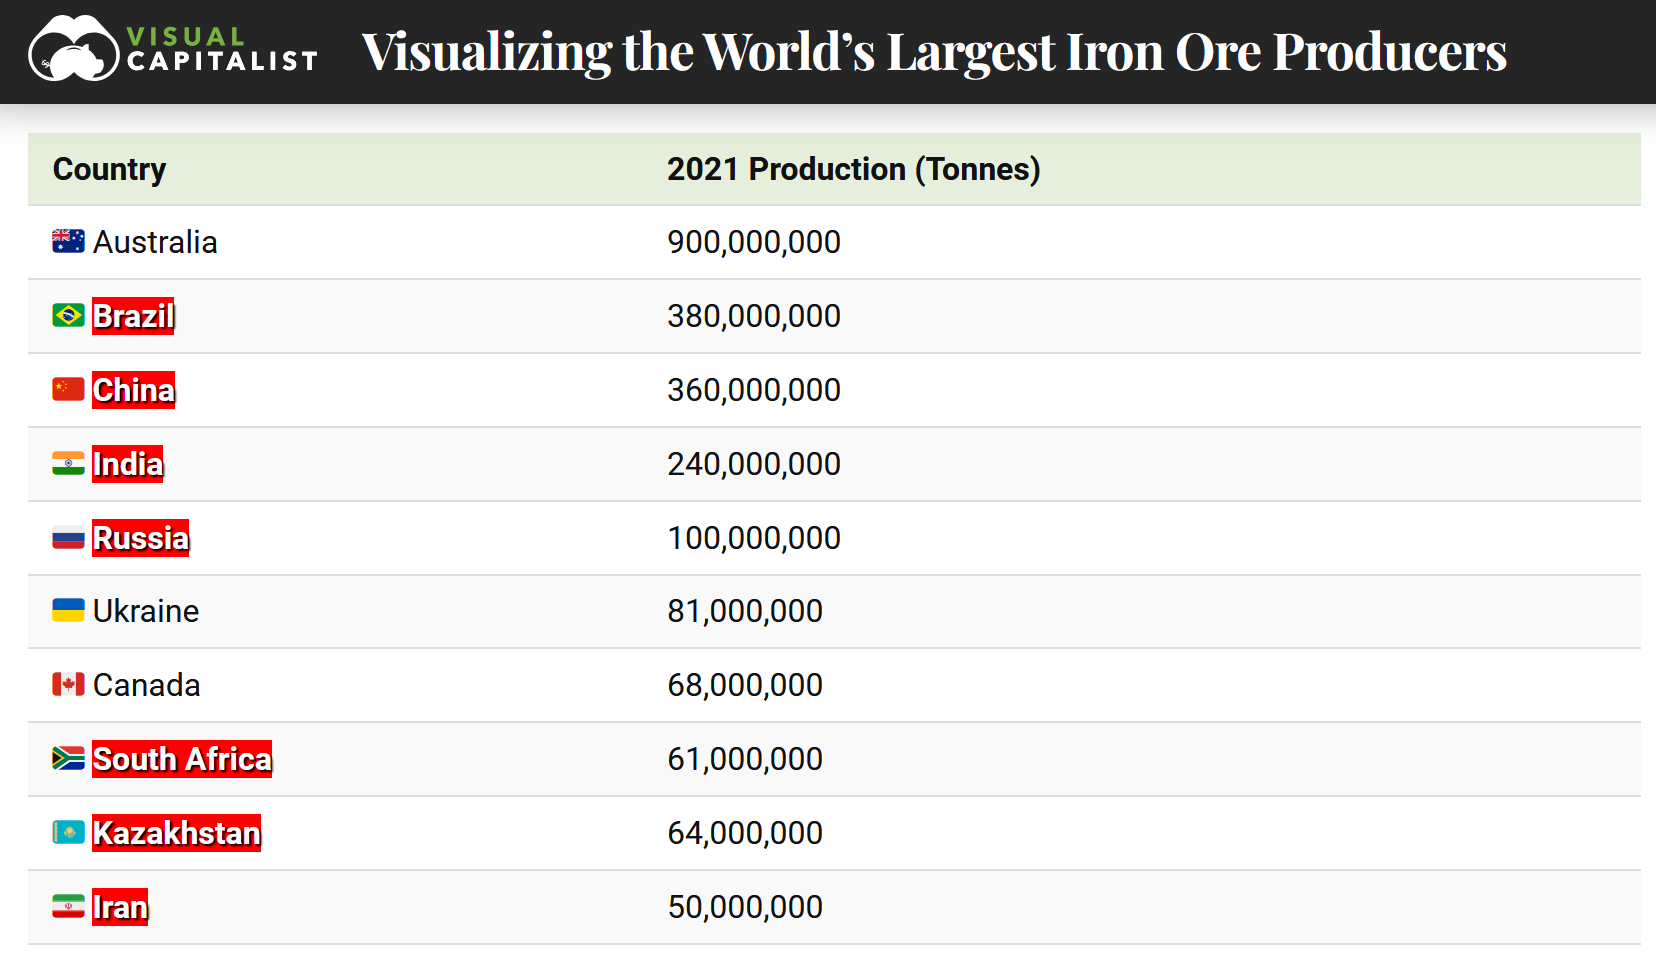This screenshot has height=958, width=1656.
Task: Select the 100,000,000 production value
Action: point(754,538)
